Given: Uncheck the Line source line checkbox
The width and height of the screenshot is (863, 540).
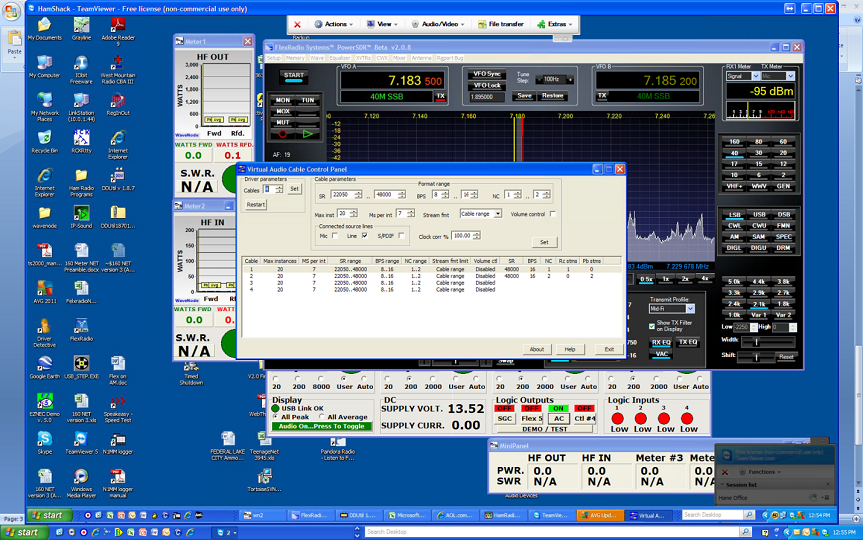Looking at the screenshot, I should (366, 236).
